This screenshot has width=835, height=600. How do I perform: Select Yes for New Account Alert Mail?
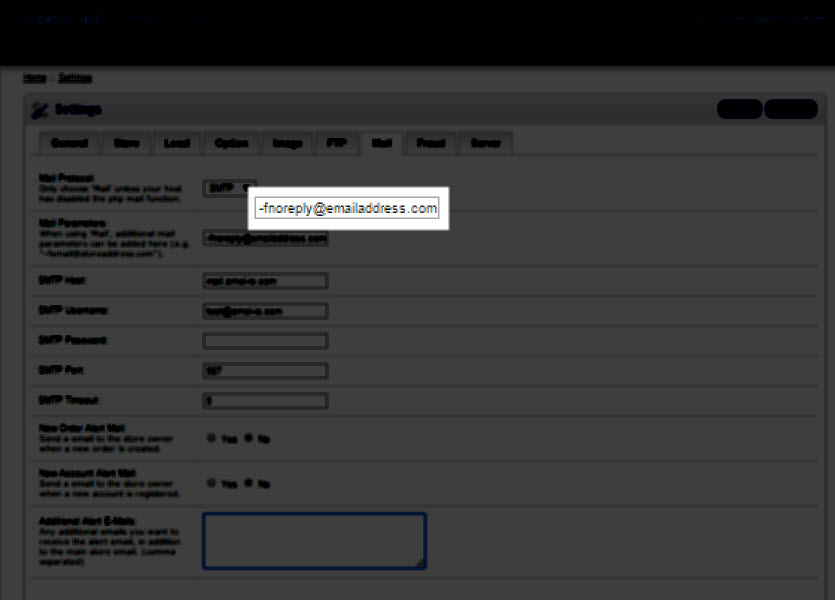211,482
